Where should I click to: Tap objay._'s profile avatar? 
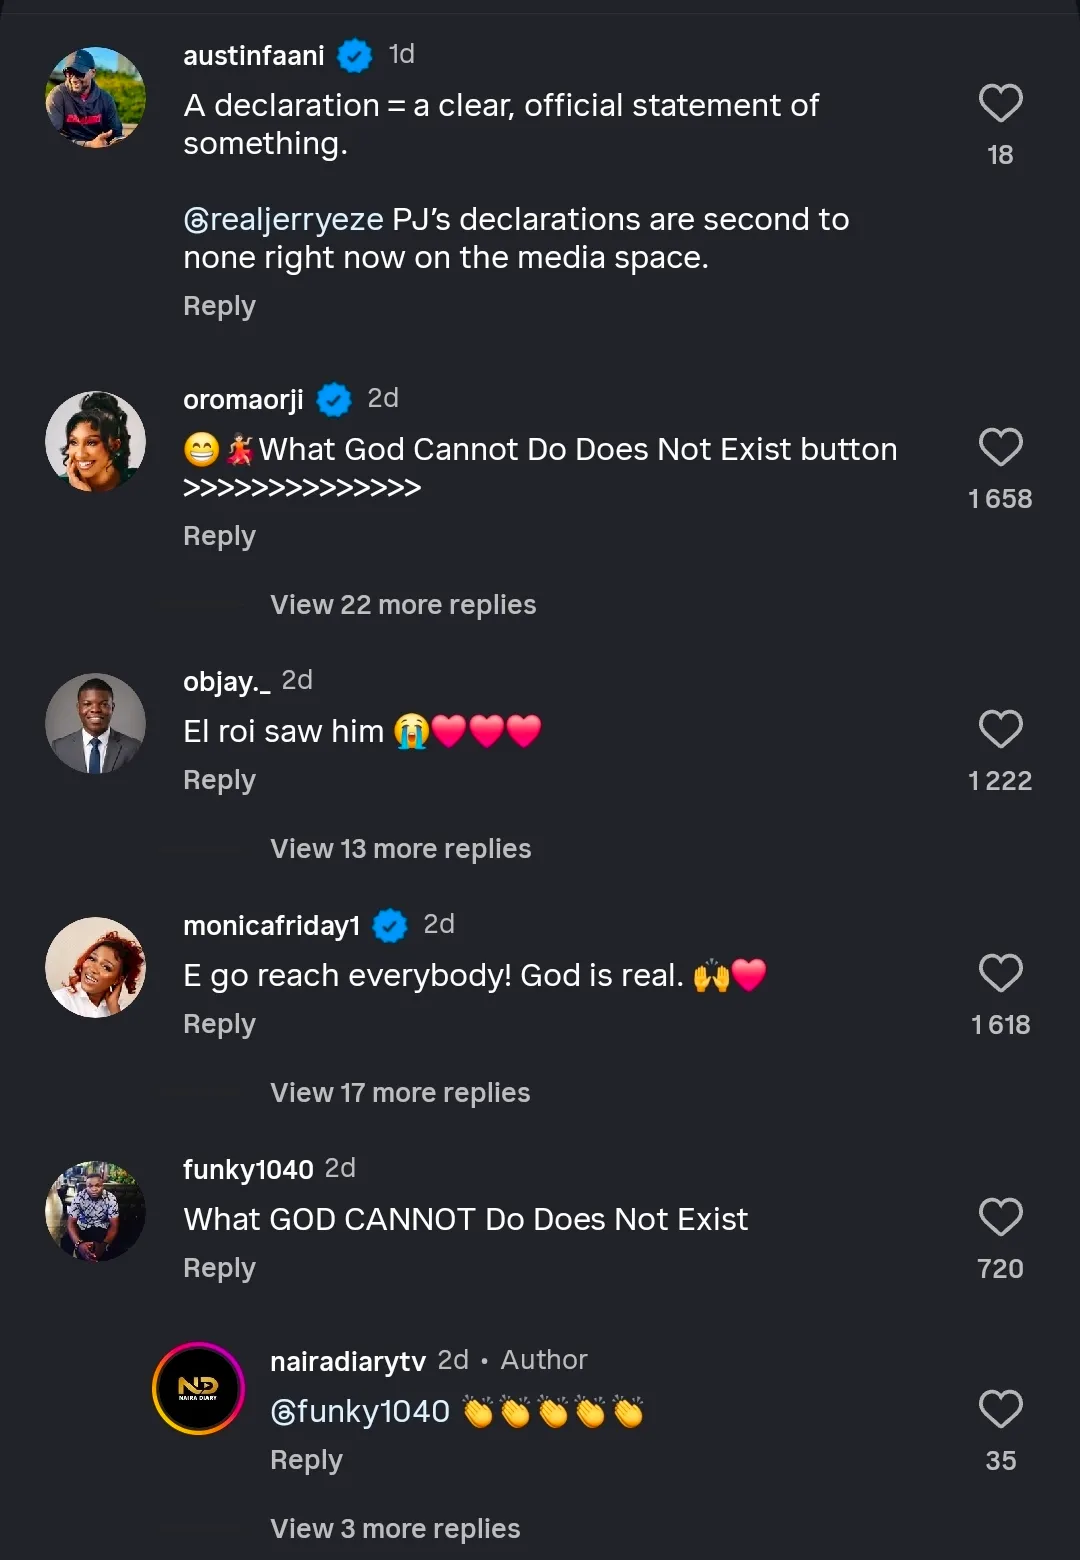click(x=96, y=723)
